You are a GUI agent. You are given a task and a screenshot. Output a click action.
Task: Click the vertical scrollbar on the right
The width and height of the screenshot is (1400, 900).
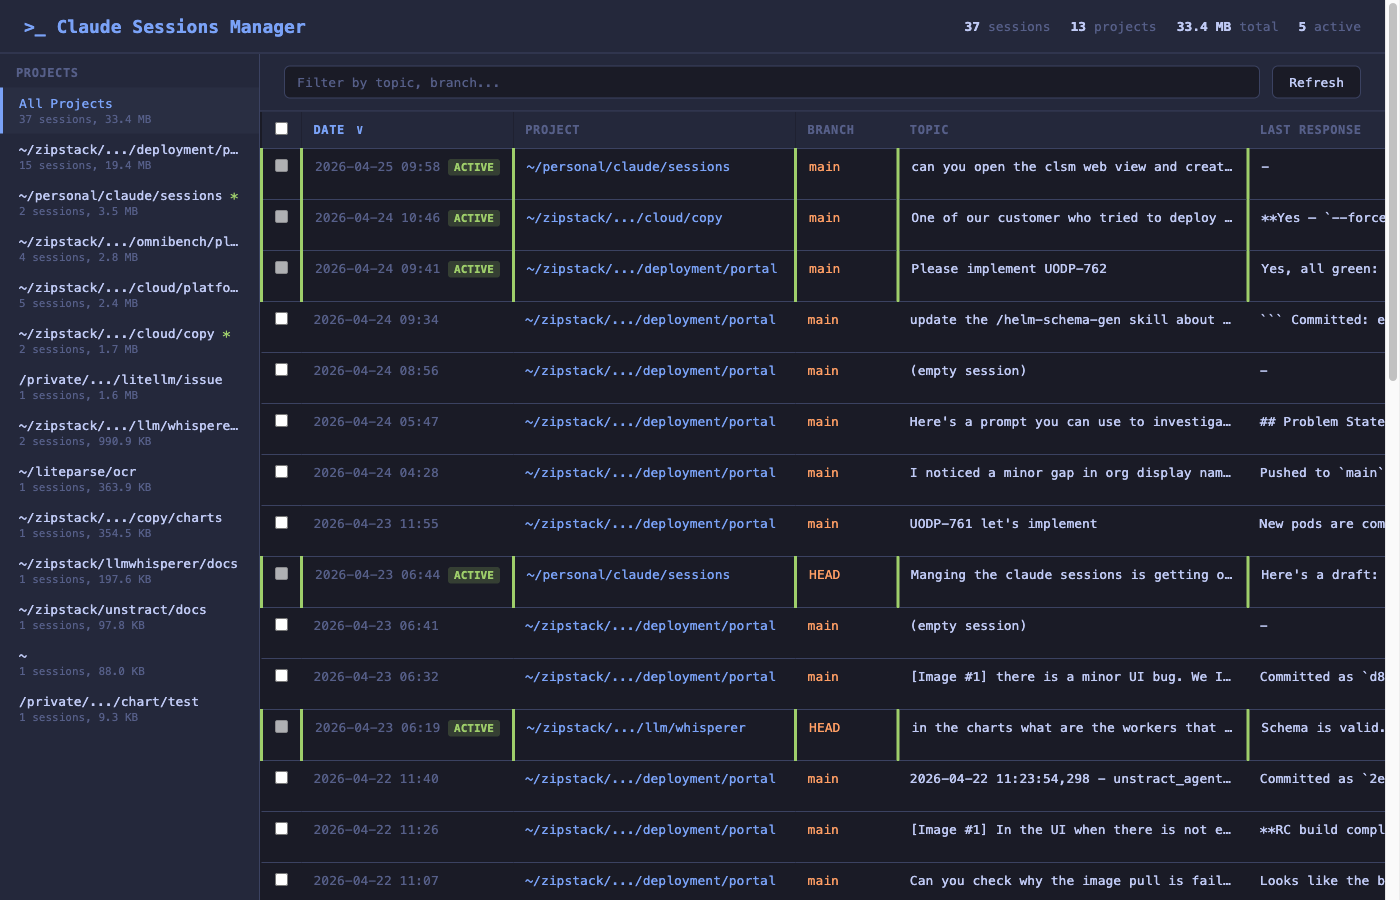click(1392, 200)
